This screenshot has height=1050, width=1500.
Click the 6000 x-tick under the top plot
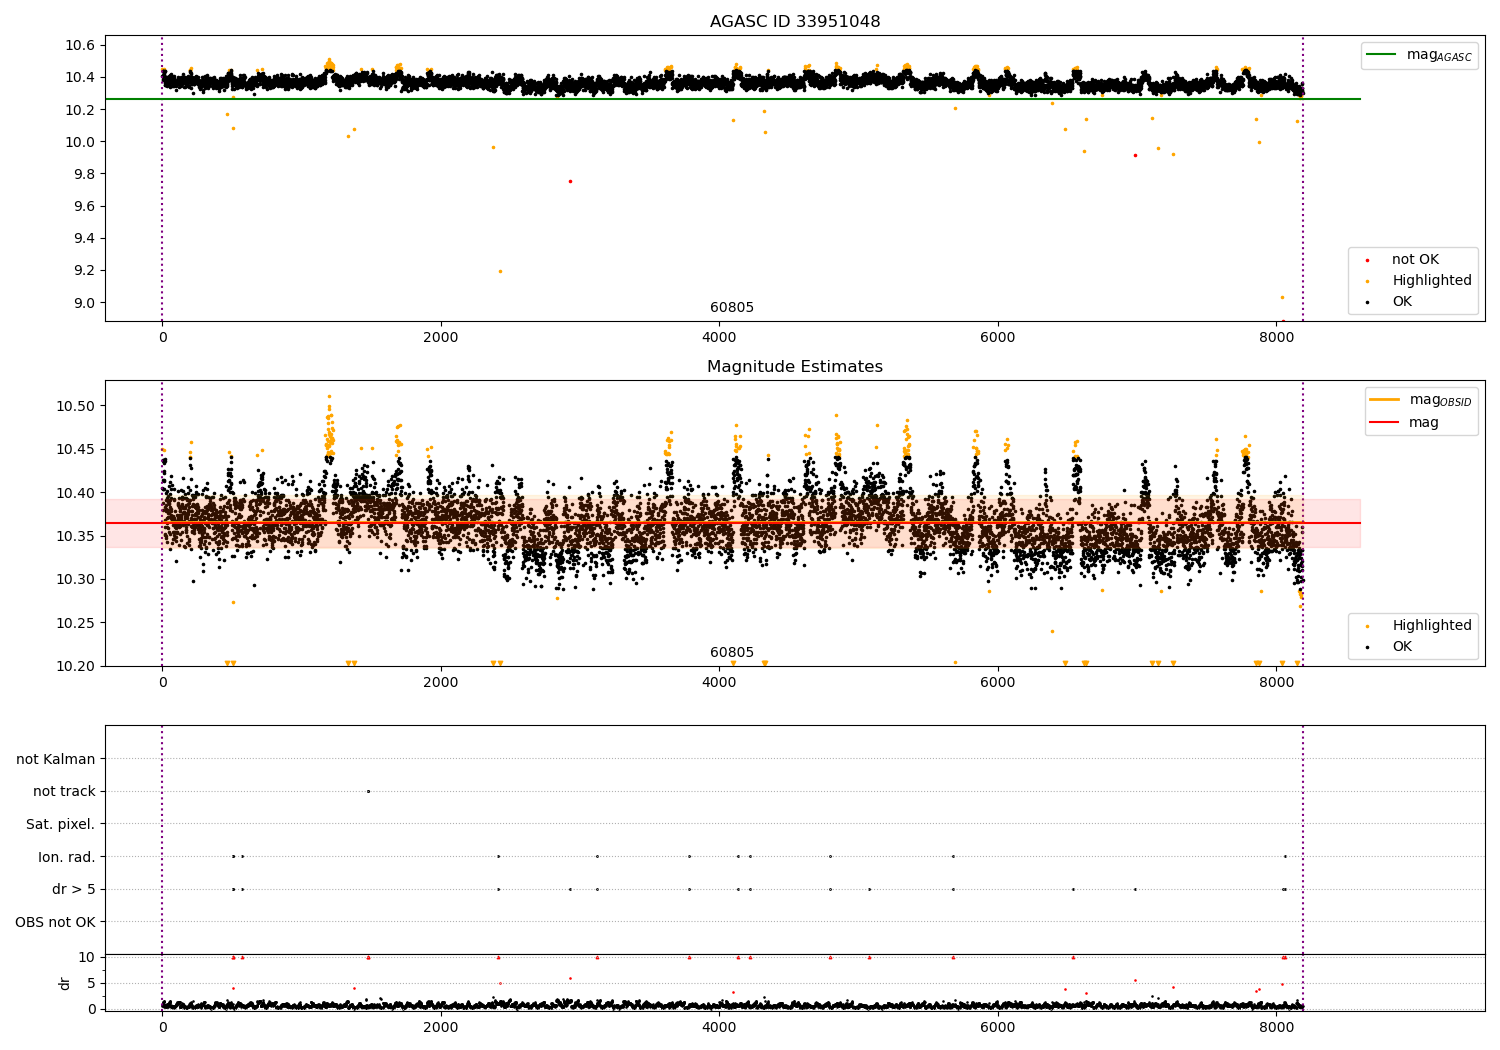997,337
